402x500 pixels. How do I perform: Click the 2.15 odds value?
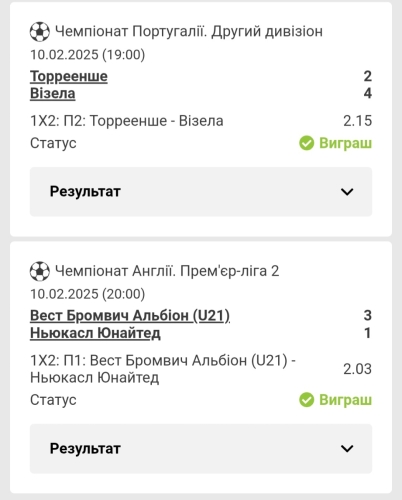pyautogui.click(x=357, y=121)
